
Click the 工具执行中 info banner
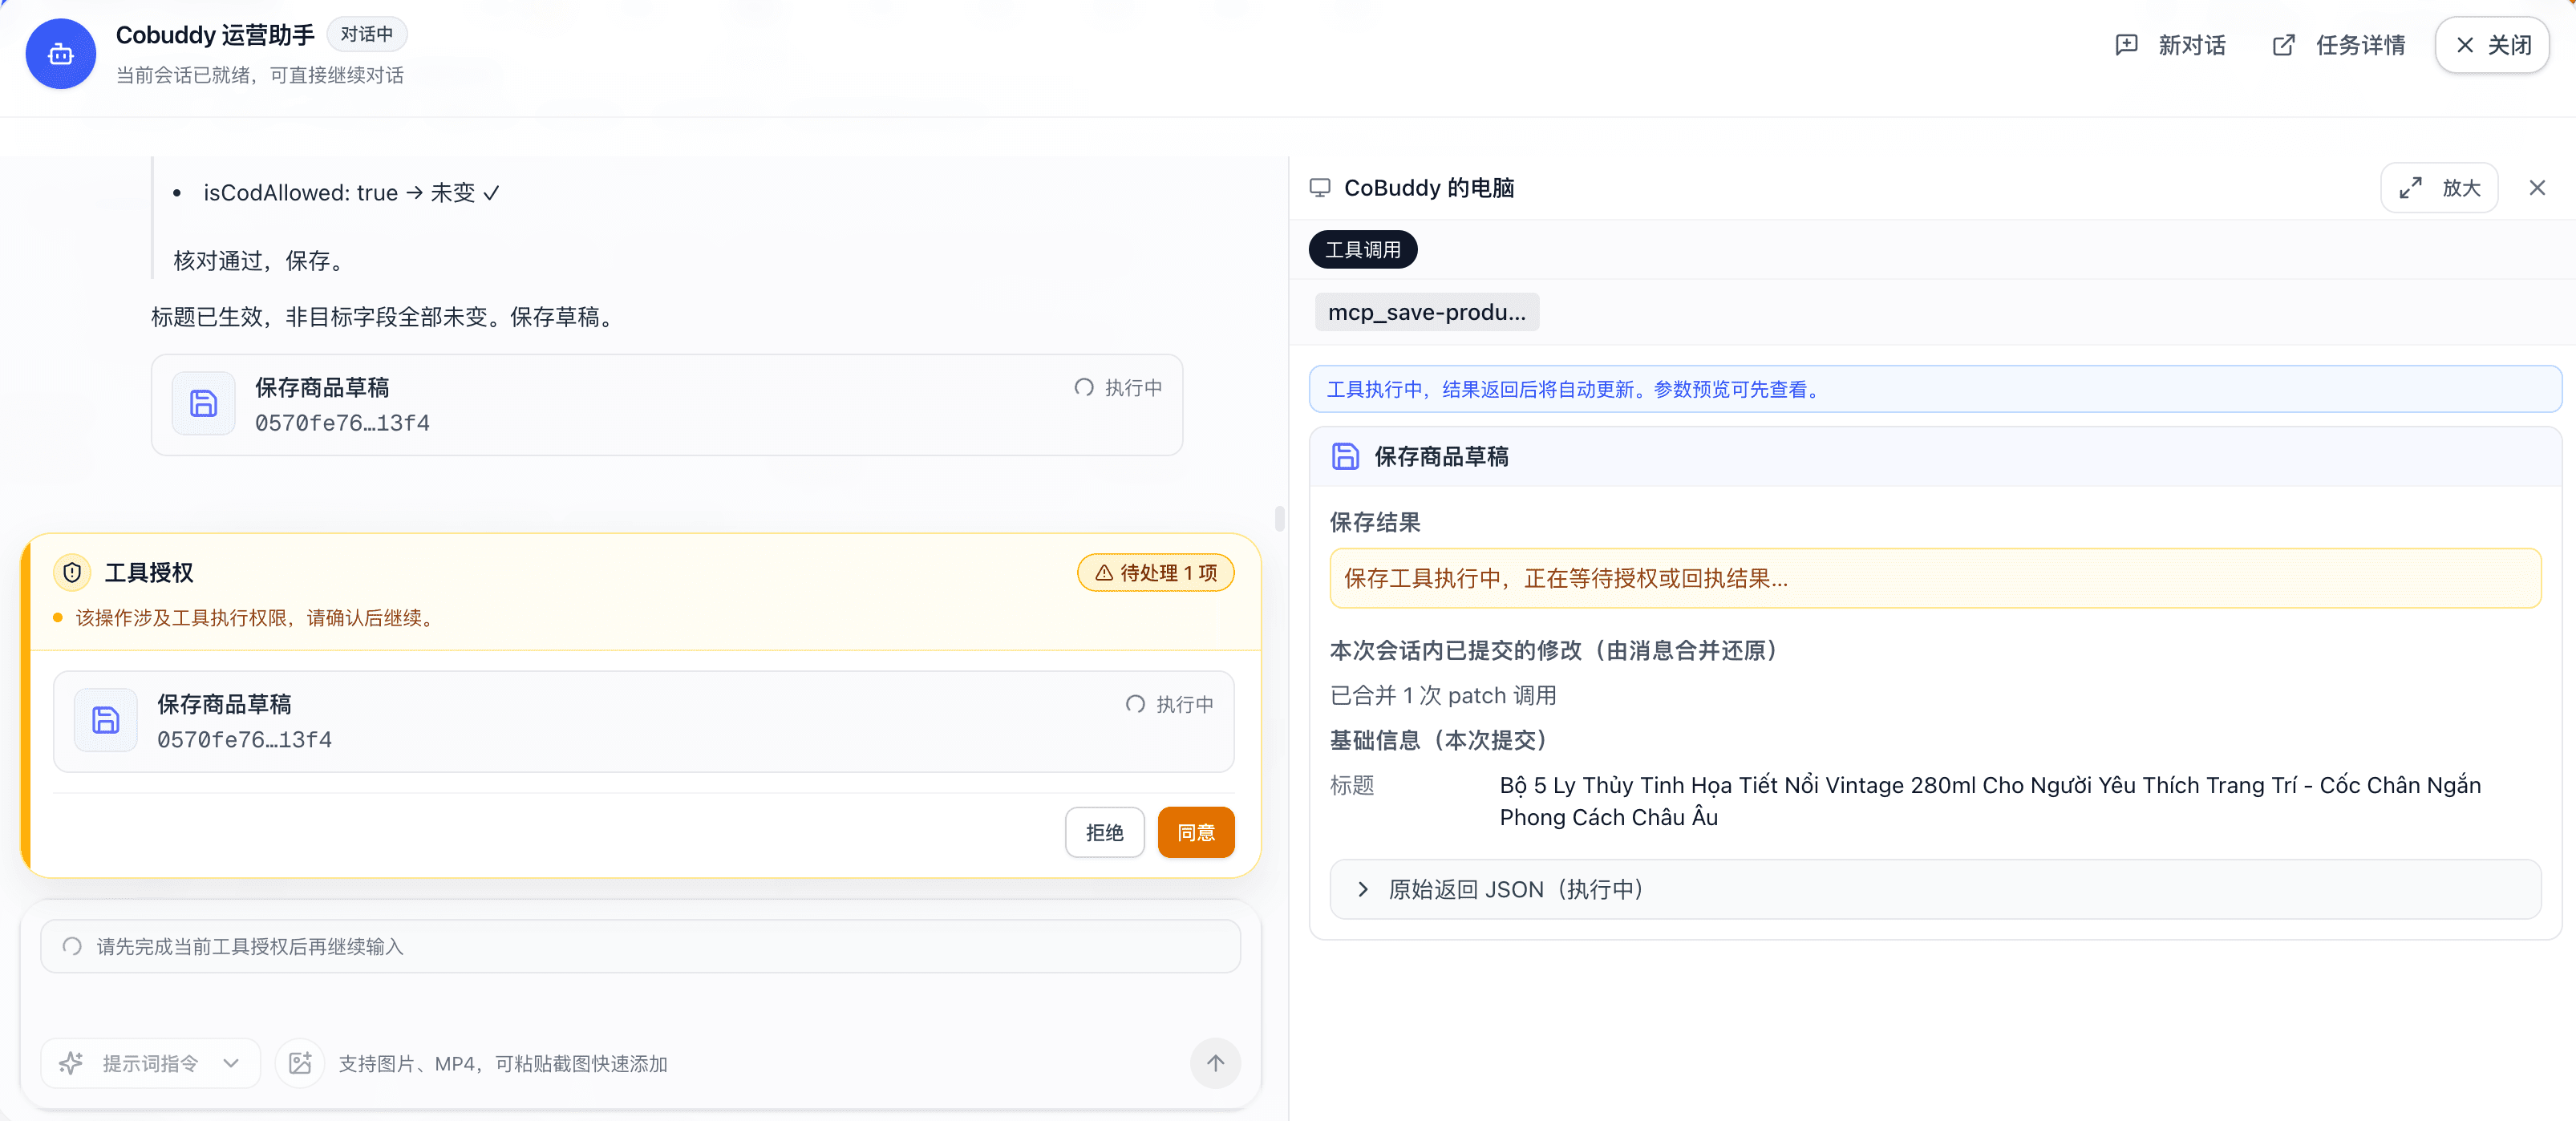1935,389
